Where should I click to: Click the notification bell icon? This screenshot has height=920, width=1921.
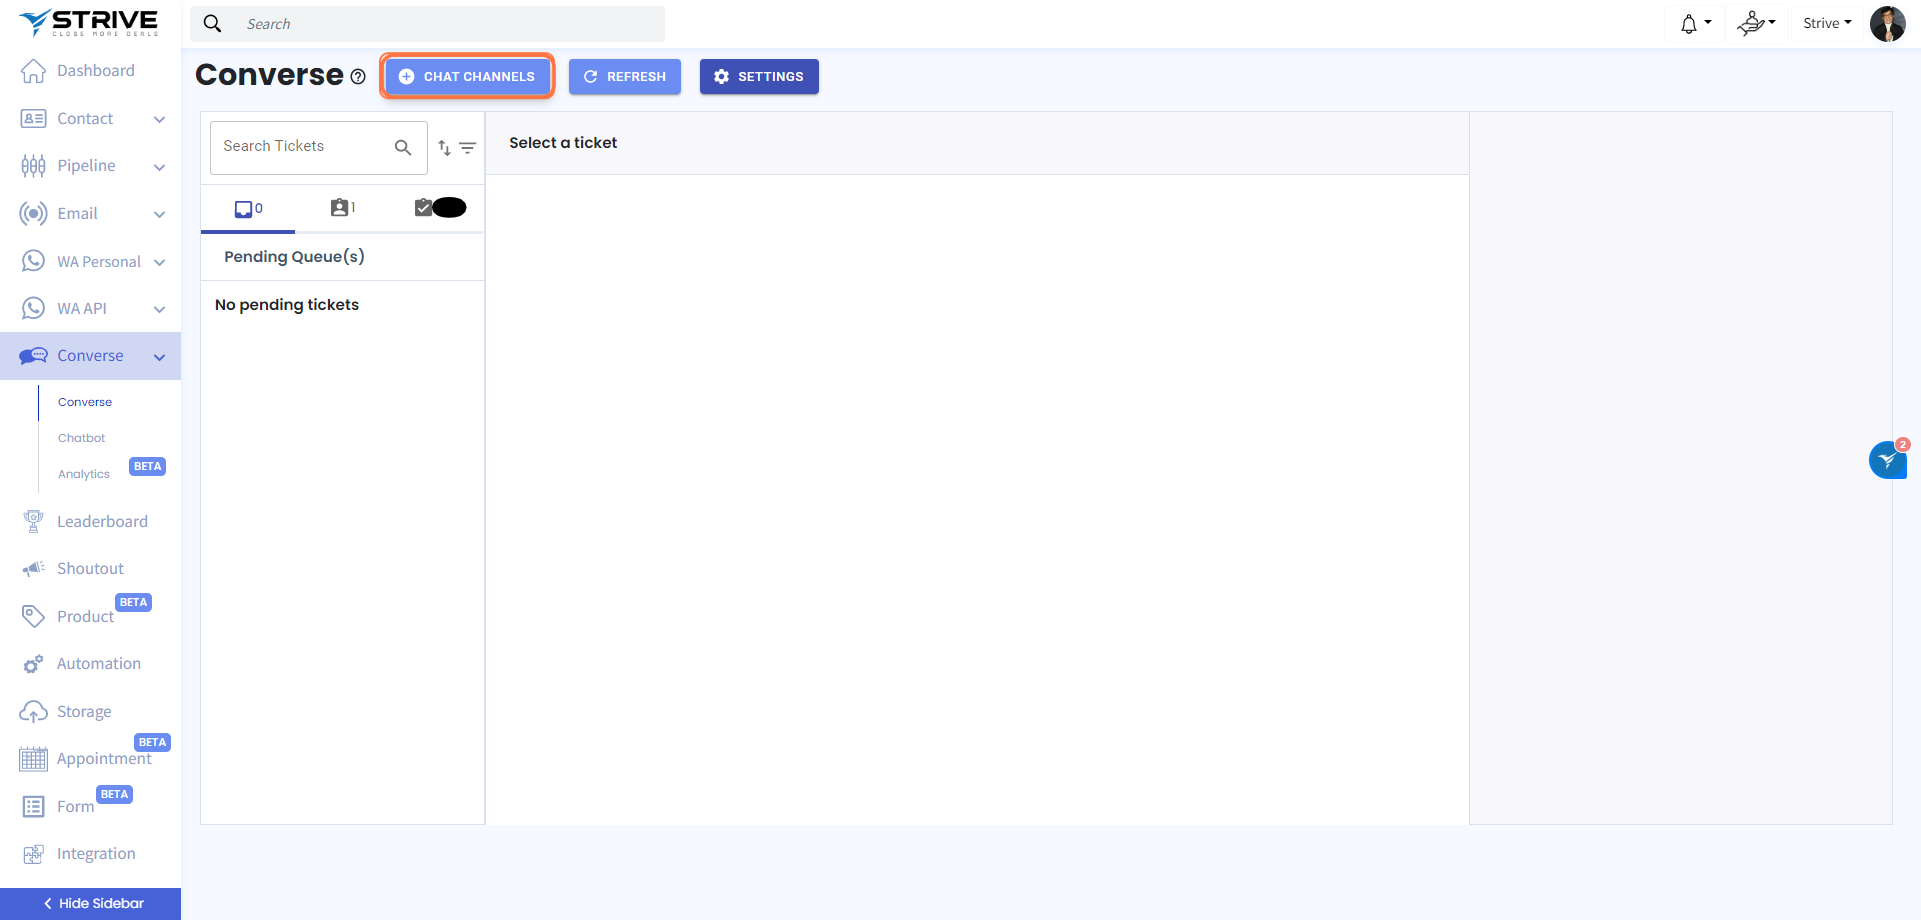(1689, 24)
